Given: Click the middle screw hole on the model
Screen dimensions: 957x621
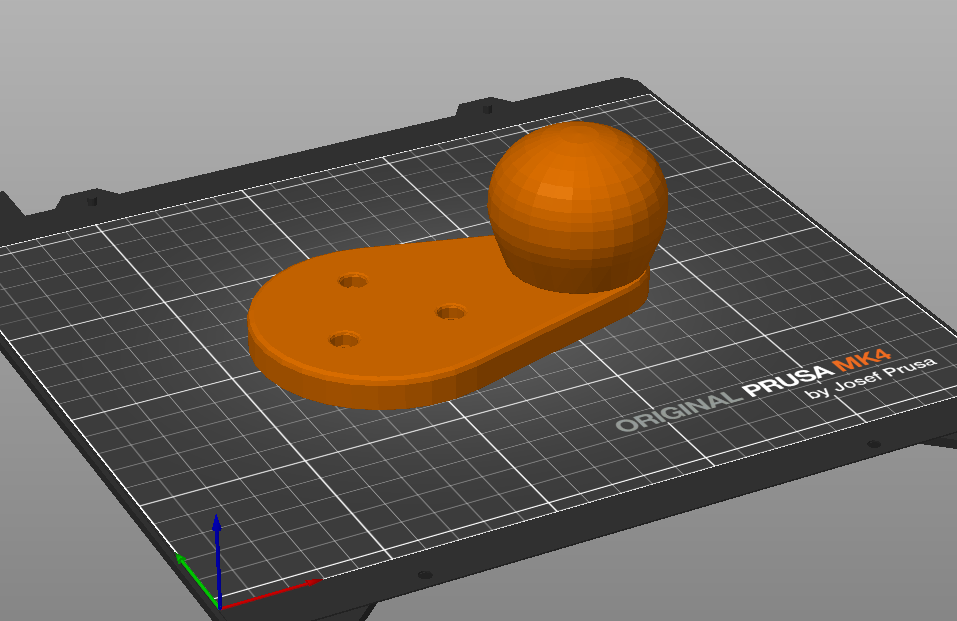Looking at the screenshot, I should tap(452, 314).
